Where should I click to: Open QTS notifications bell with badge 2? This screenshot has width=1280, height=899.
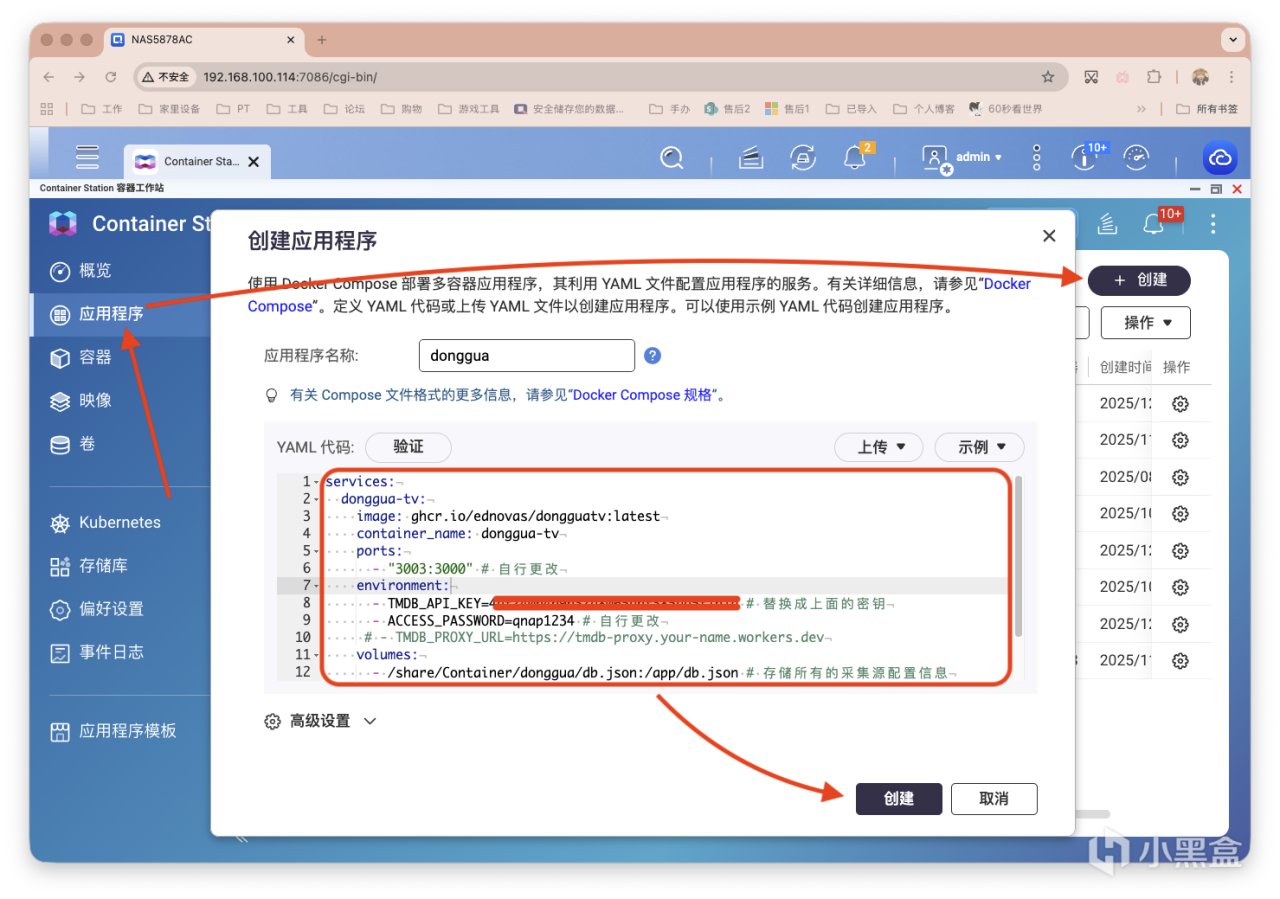tap(856, 156)
